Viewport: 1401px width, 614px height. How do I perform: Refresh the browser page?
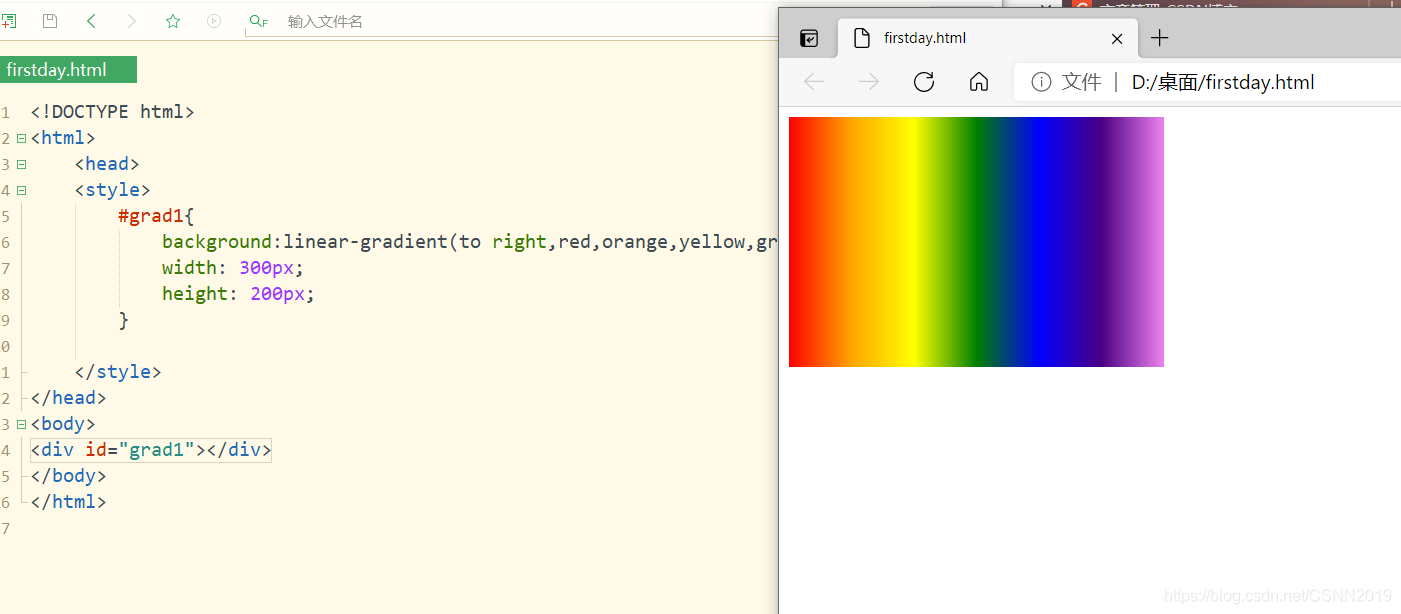[x=924, y=82]
